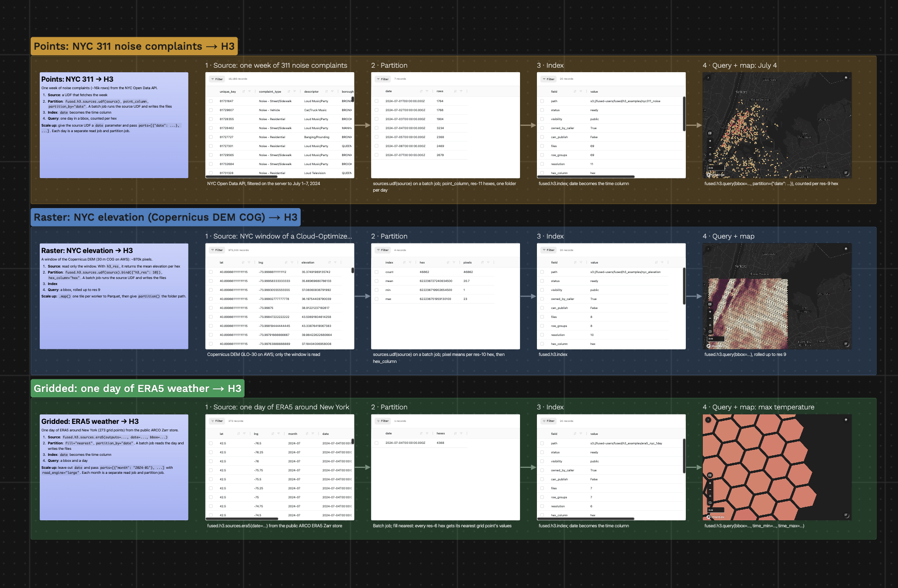Viewport: 898px width, 588px height.
Task: Click the elevation map top-right corner control
Action: pyautogui.click(x=846, y=248)
